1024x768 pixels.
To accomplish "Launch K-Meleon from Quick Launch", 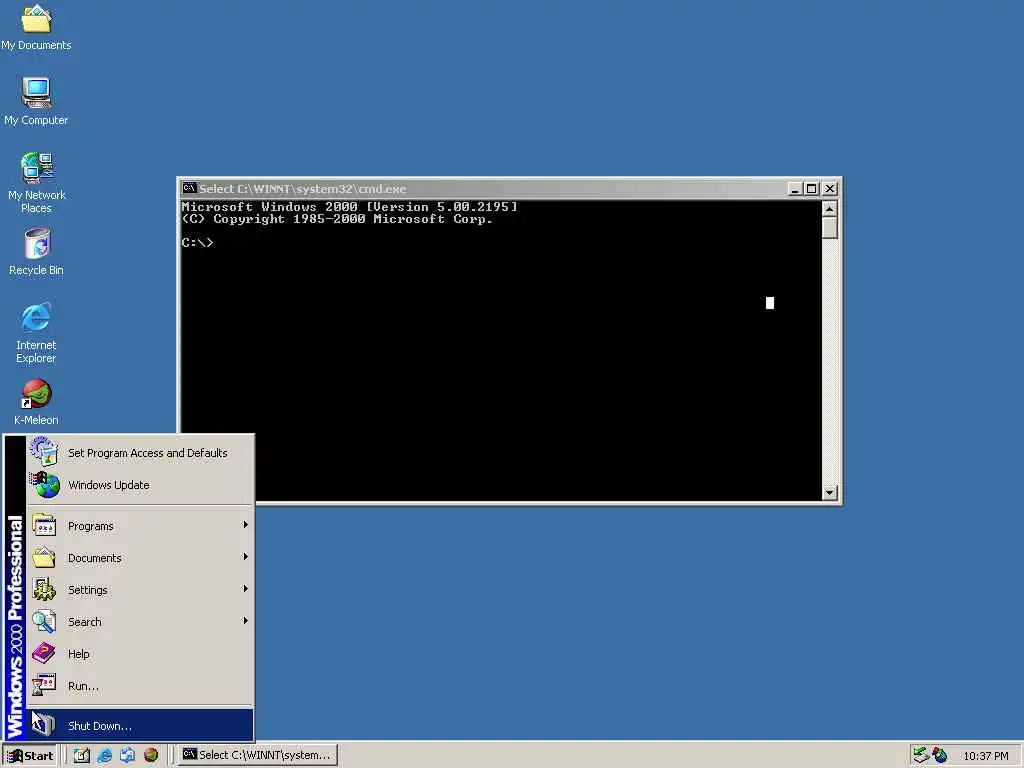I will 151,755.
